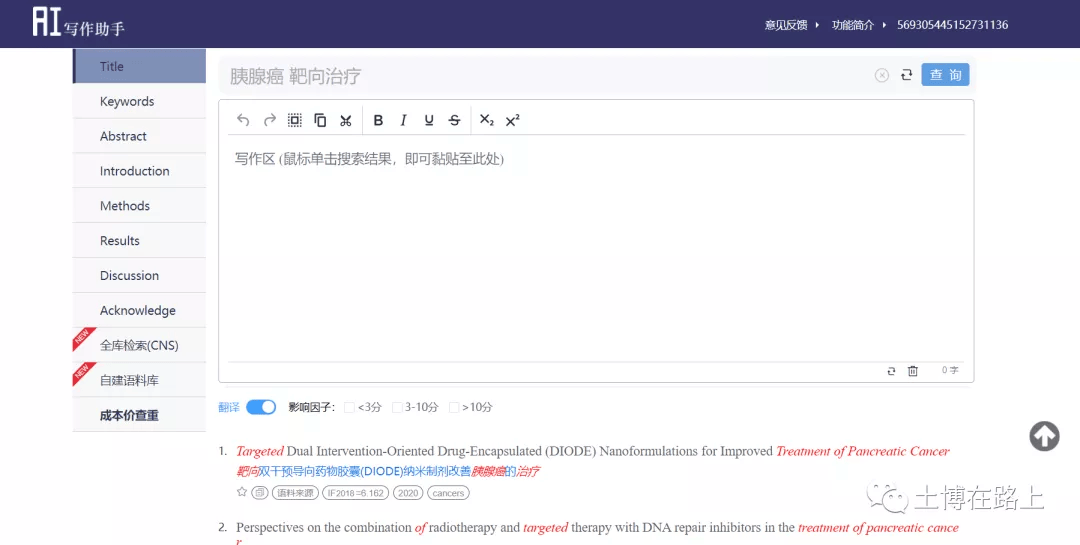
Task: Star the first search result
Action: pos(242,492)
